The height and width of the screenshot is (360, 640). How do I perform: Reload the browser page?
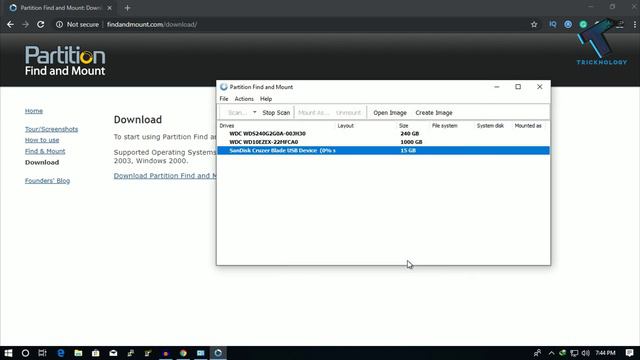point(40,24)
